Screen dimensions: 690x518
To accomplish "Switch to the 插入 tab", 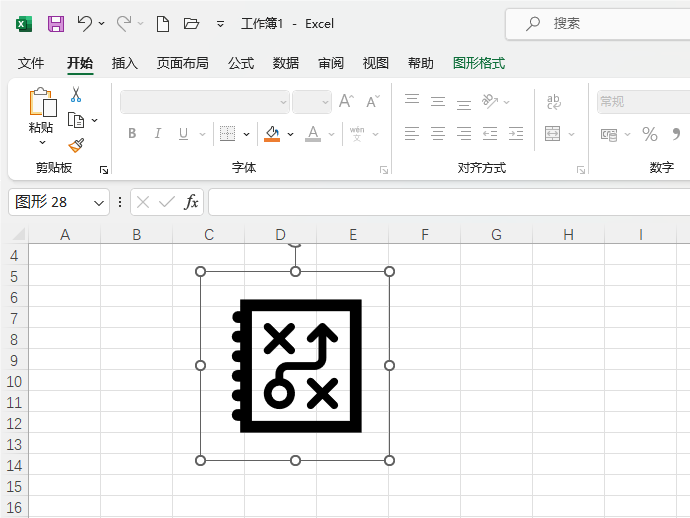I will (125, 63).
